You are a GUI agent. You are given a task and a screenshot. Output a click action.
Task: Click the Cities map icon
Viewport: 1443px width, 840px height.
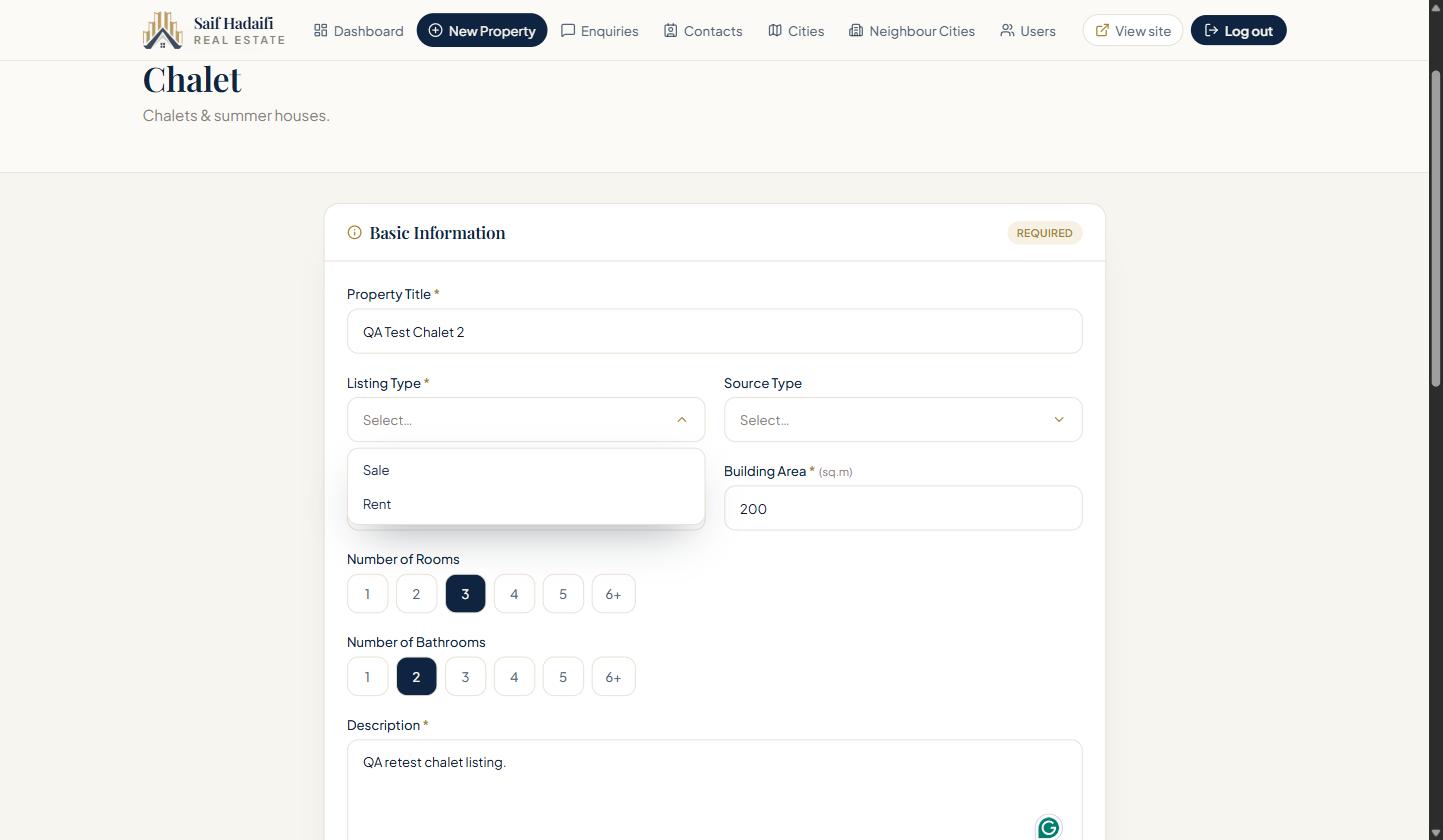click(x=775, y=30)
